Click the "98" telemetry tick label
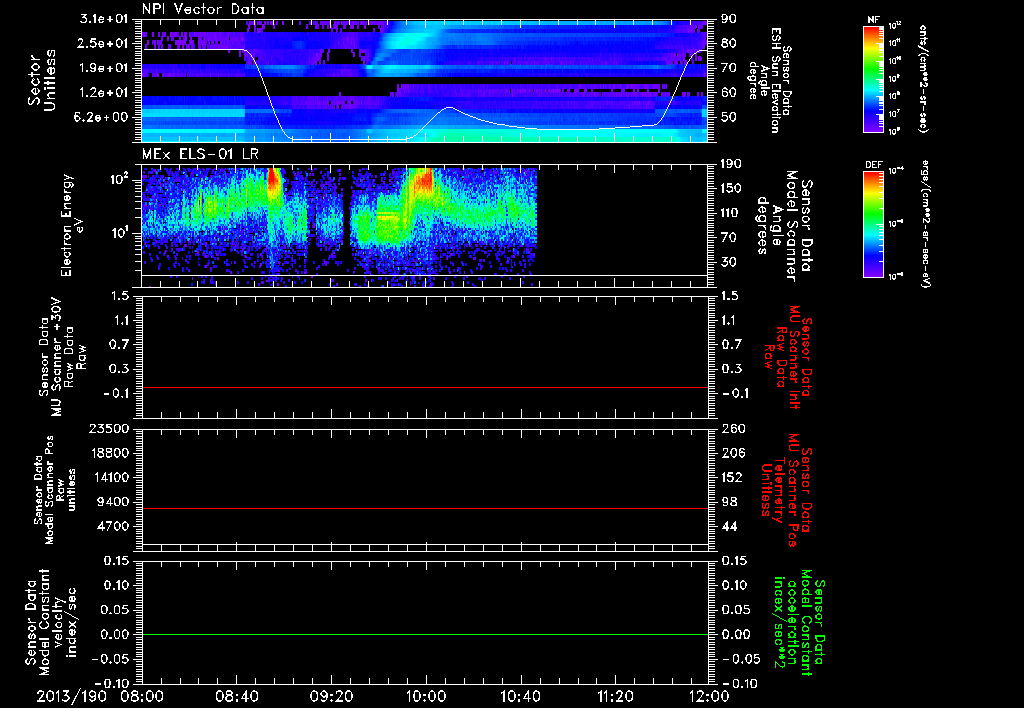 coord(728,502)
